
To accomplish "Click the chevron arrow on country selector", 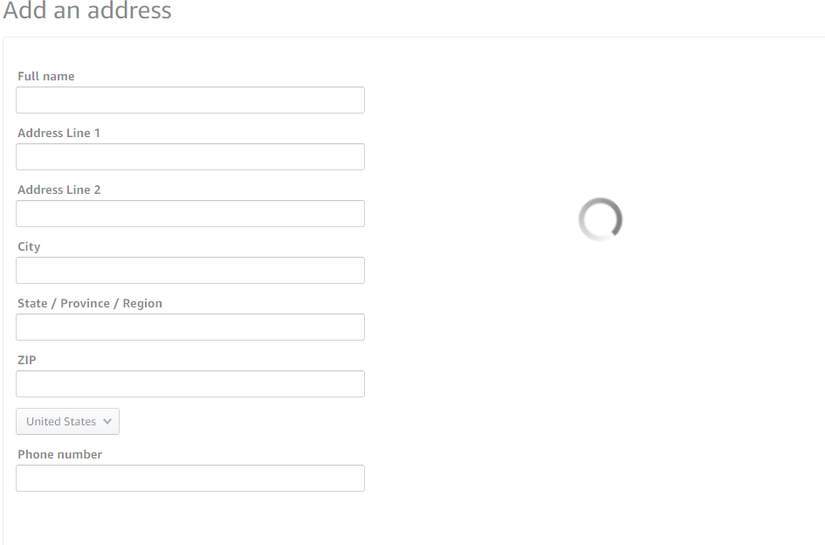I will (107, 422).
